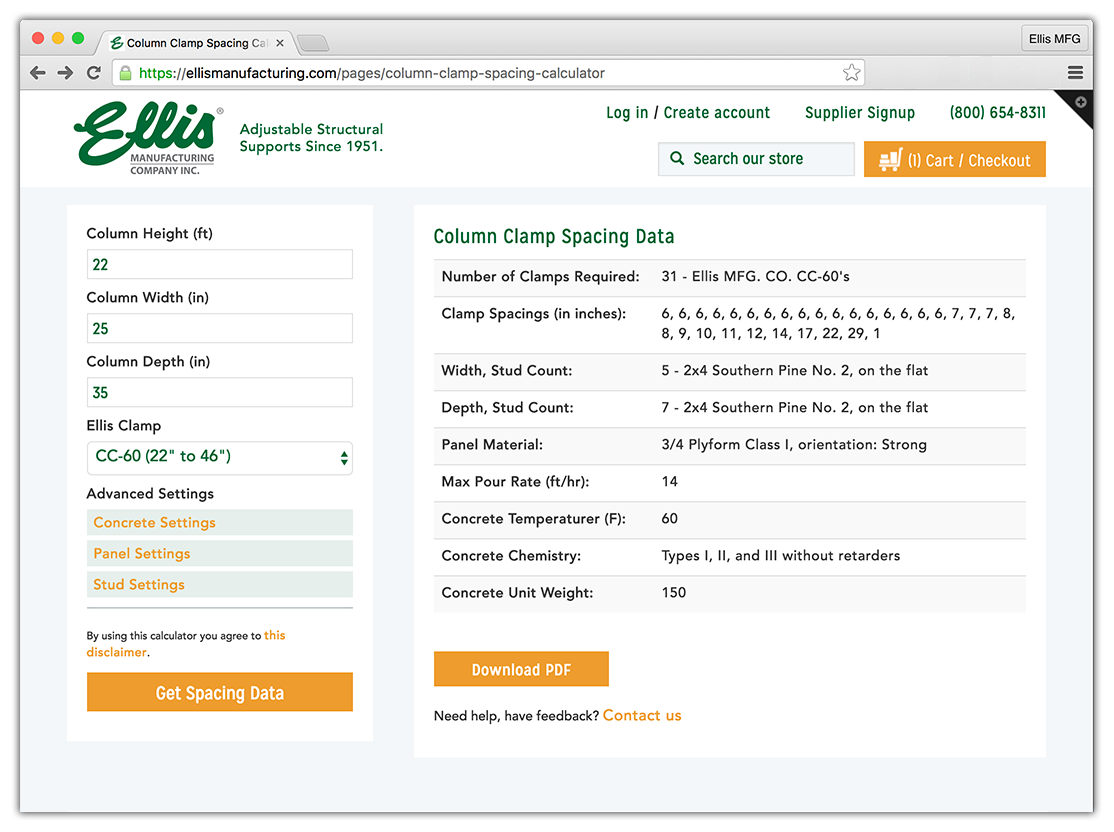Click the browser back arrow

click(38, 73)
